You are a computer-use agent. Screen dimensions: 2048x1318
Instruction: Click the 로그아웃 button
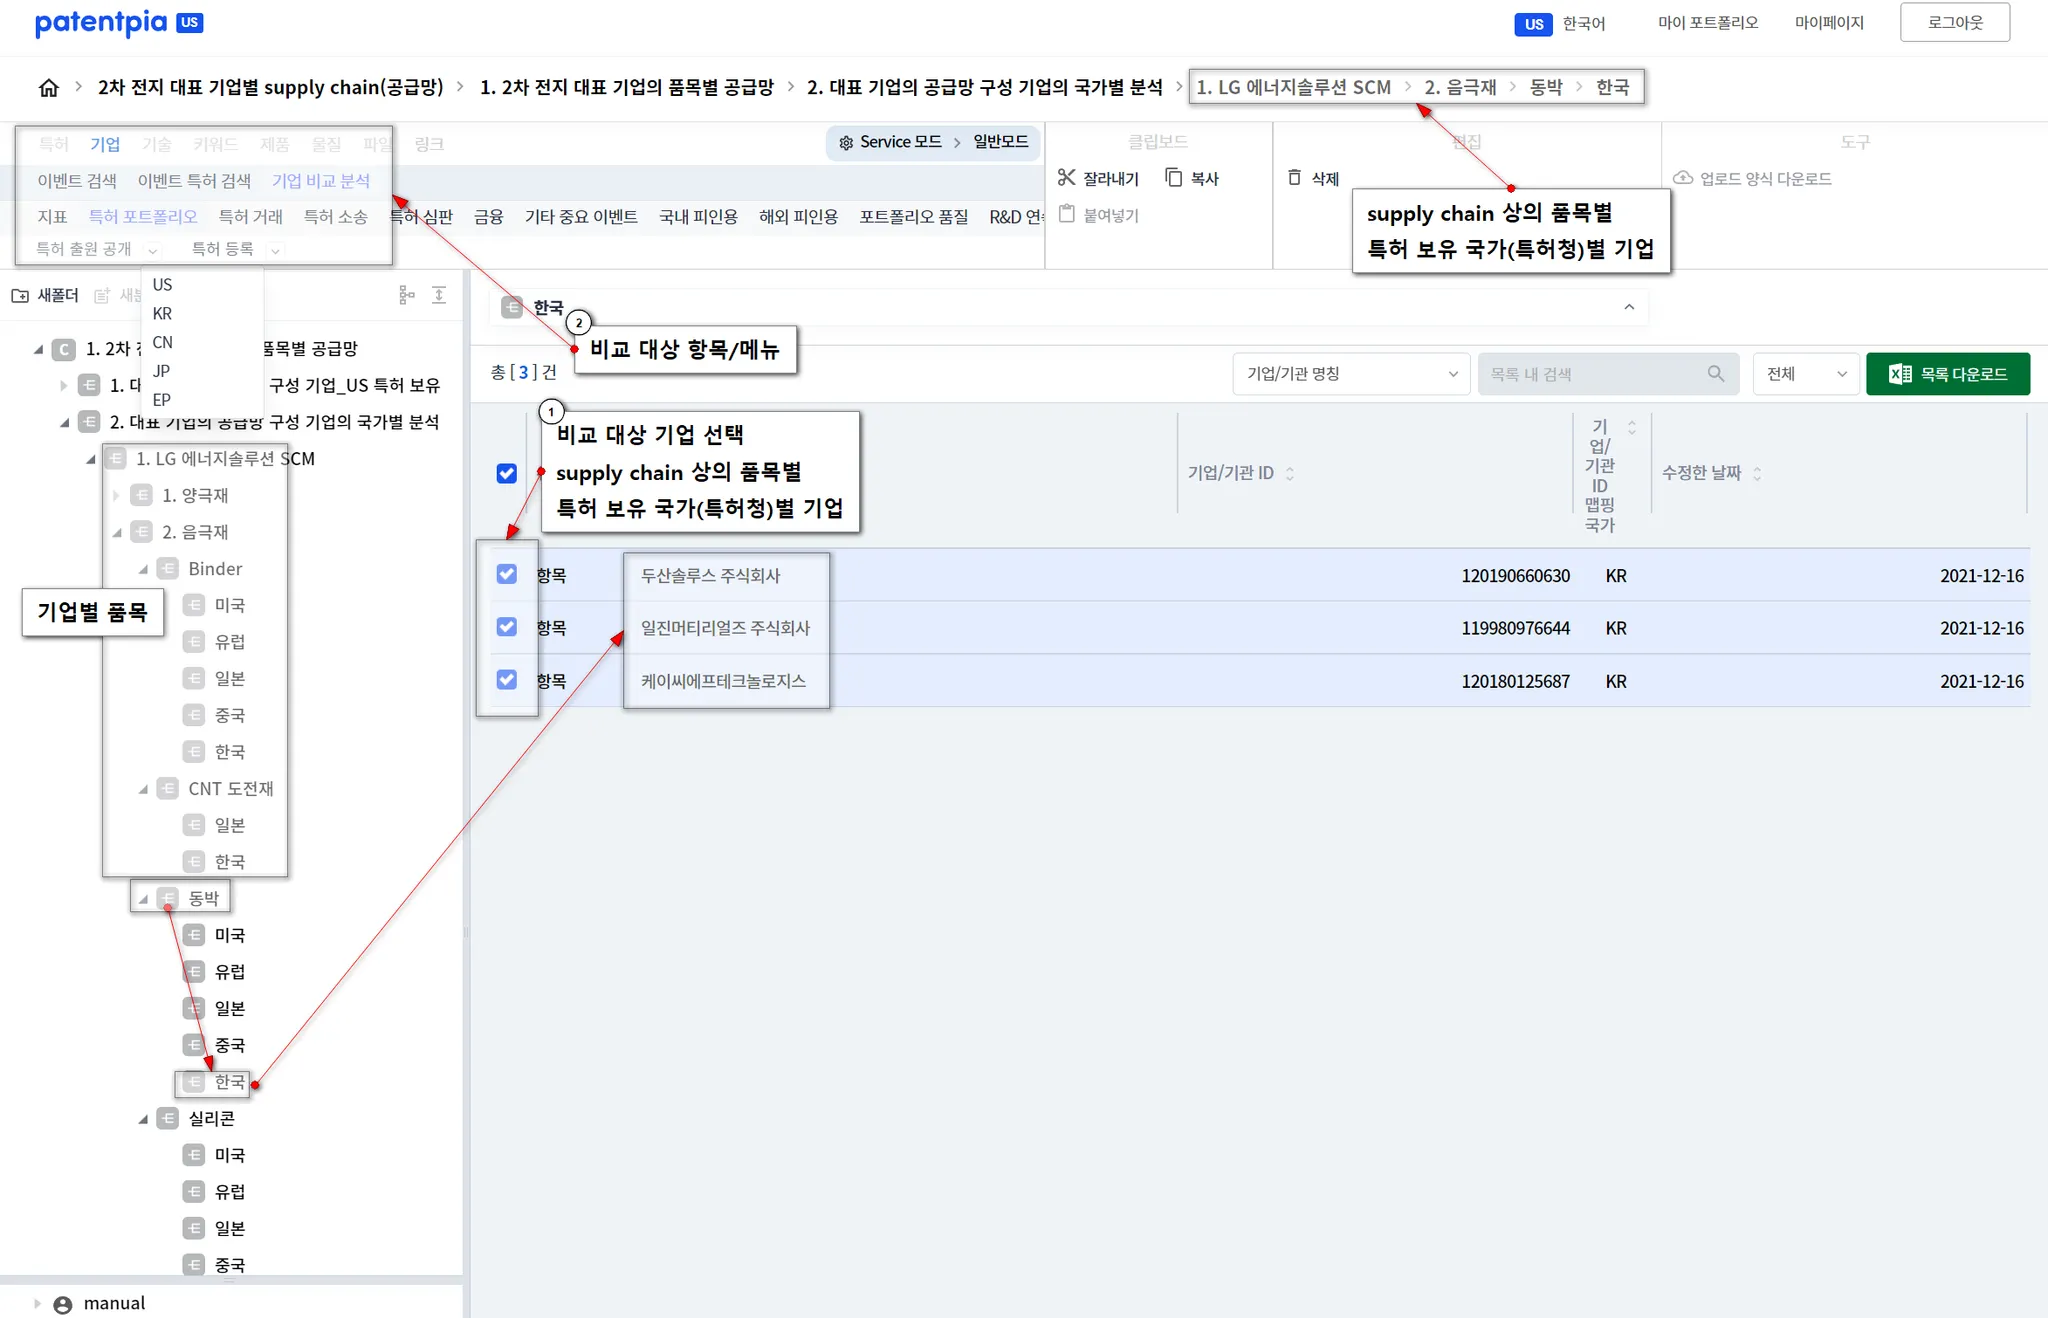(x=1954, y=23)
